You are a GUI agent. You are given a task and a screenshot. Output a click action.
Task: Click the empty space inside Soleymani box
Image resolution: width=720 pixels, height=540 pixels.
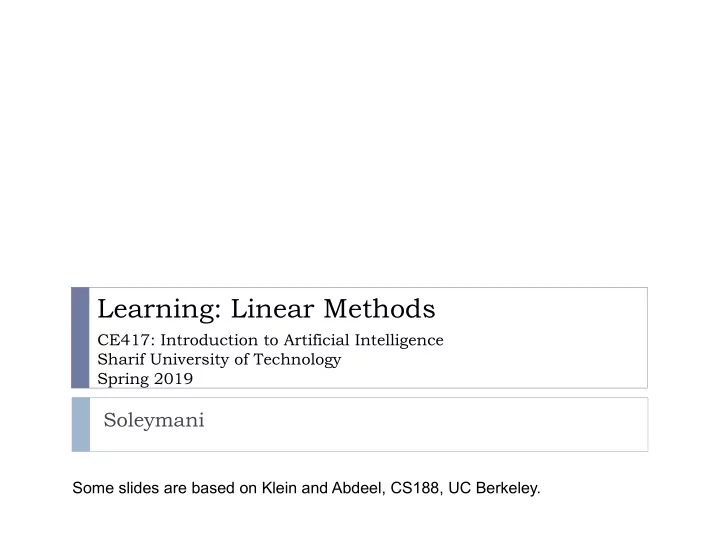413,425
